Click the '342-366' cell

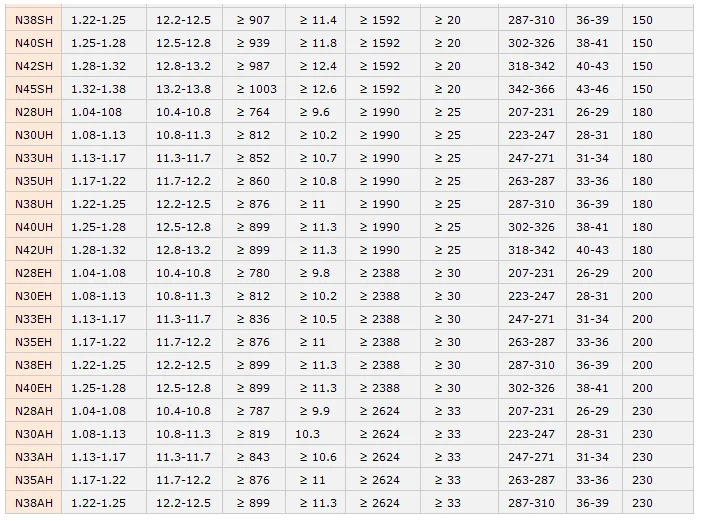click(532, 89)
